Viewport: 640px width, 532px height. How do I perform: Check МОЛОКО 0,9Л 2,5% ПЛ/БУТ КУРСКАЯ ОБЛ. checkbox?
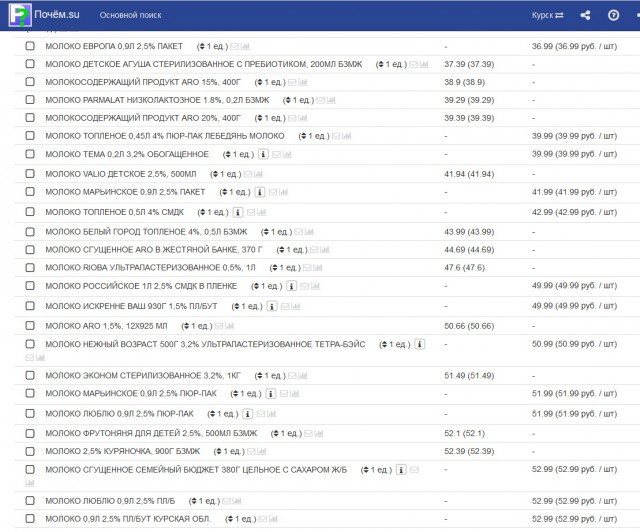click(30, 519)
